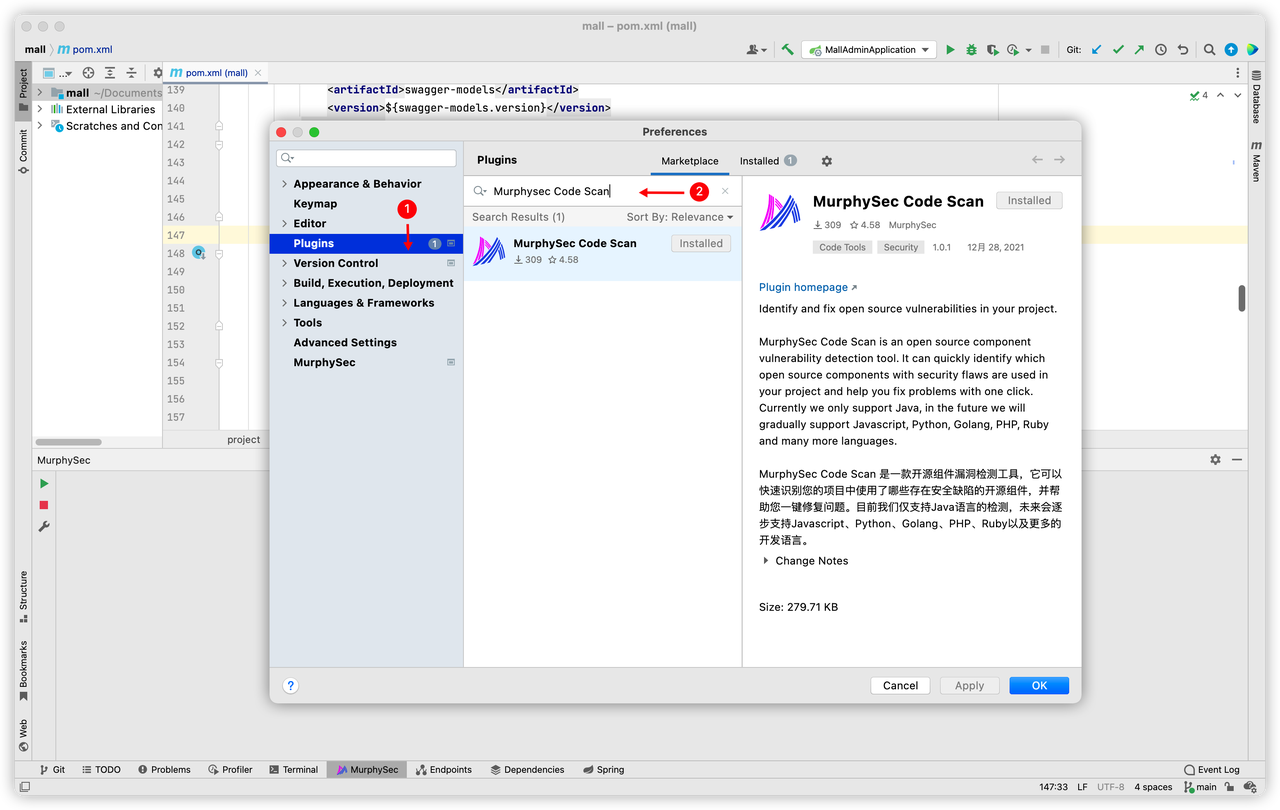
Task: Click the UTF-8 encoding indicator
Action: point(1110,787)
